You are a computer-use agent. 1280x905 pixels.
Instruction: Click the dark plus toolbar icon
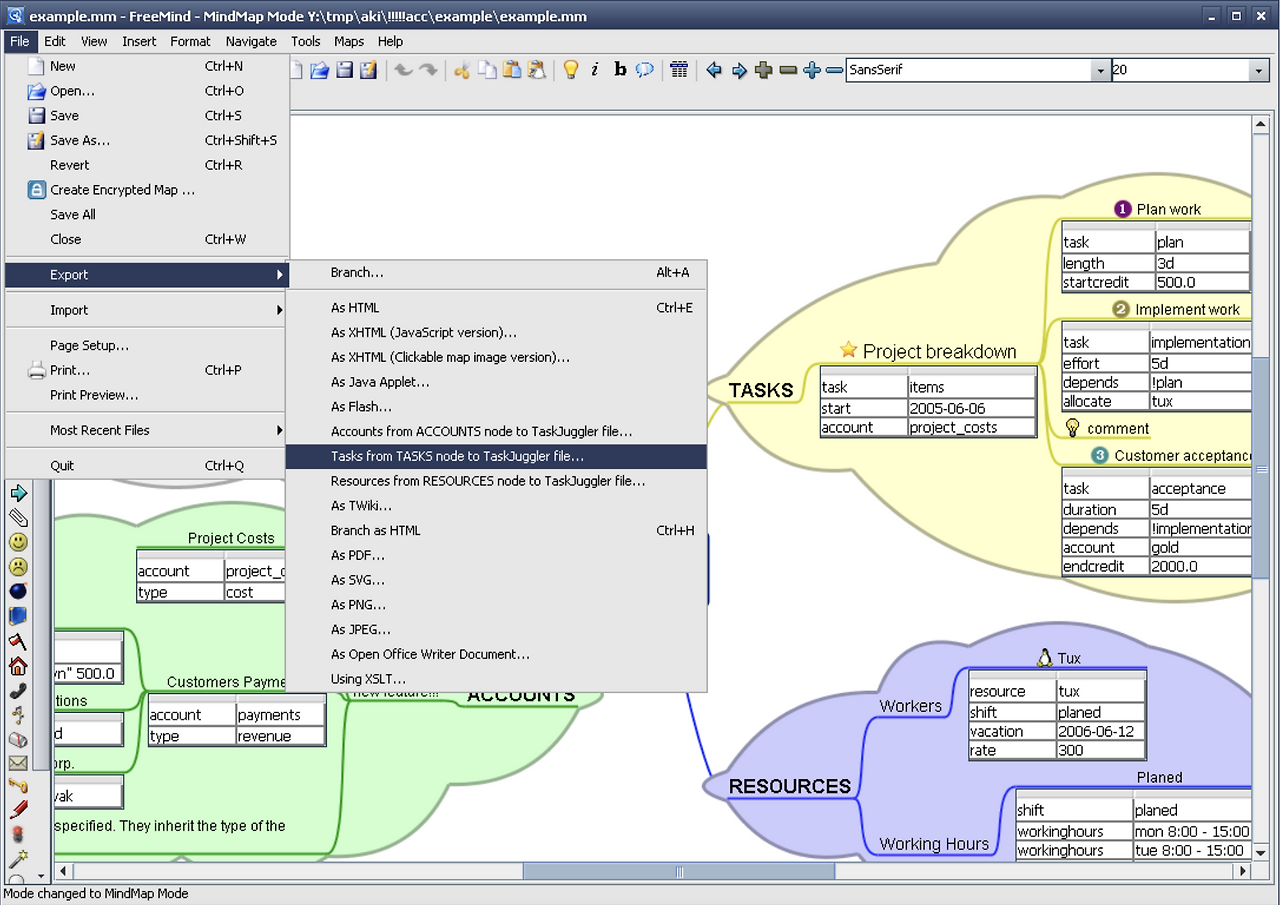(764, 70)
